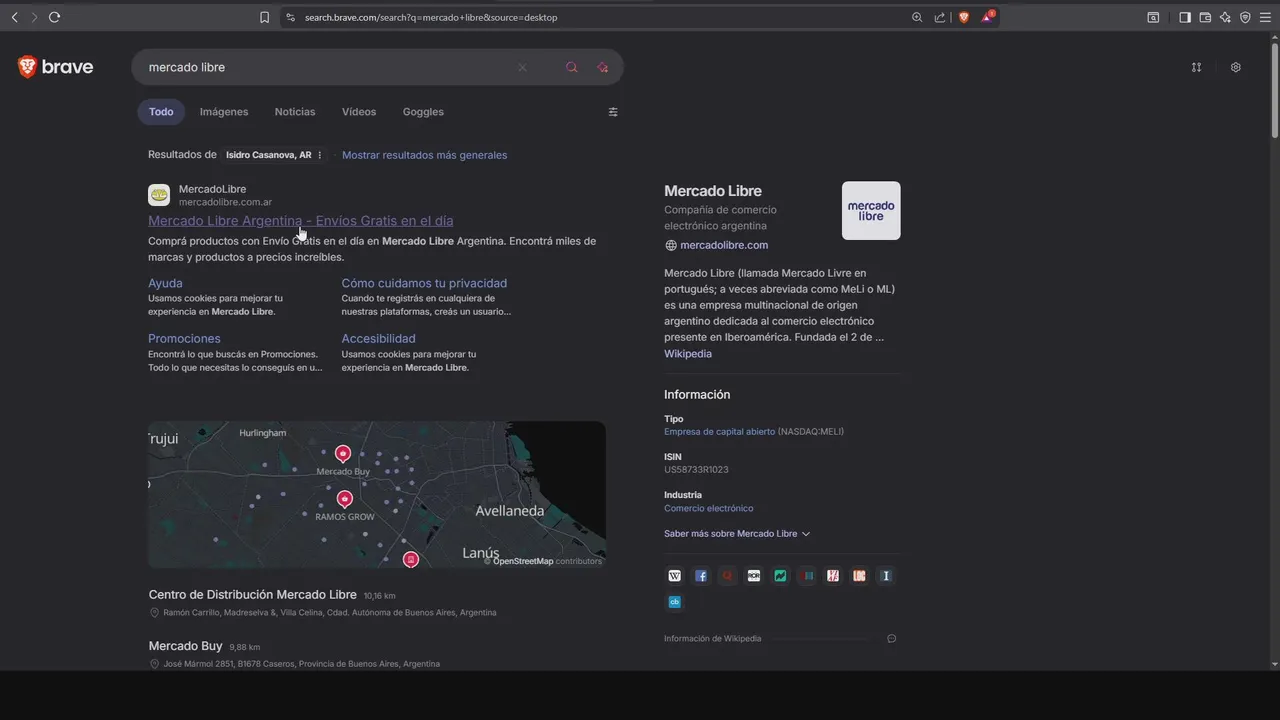Open the LOC profile icon
The width and height of the screenshot is (1280, 720).
point(859,576)
